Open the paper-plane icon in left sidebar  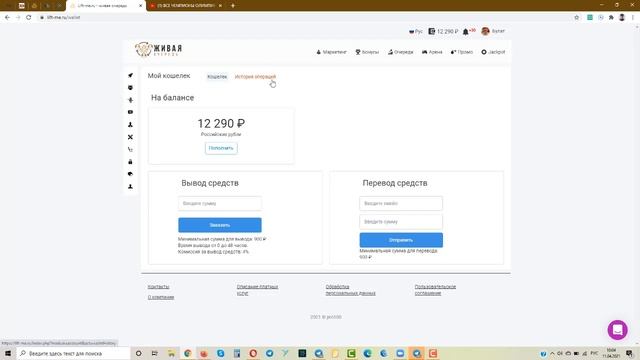[130, 75]
